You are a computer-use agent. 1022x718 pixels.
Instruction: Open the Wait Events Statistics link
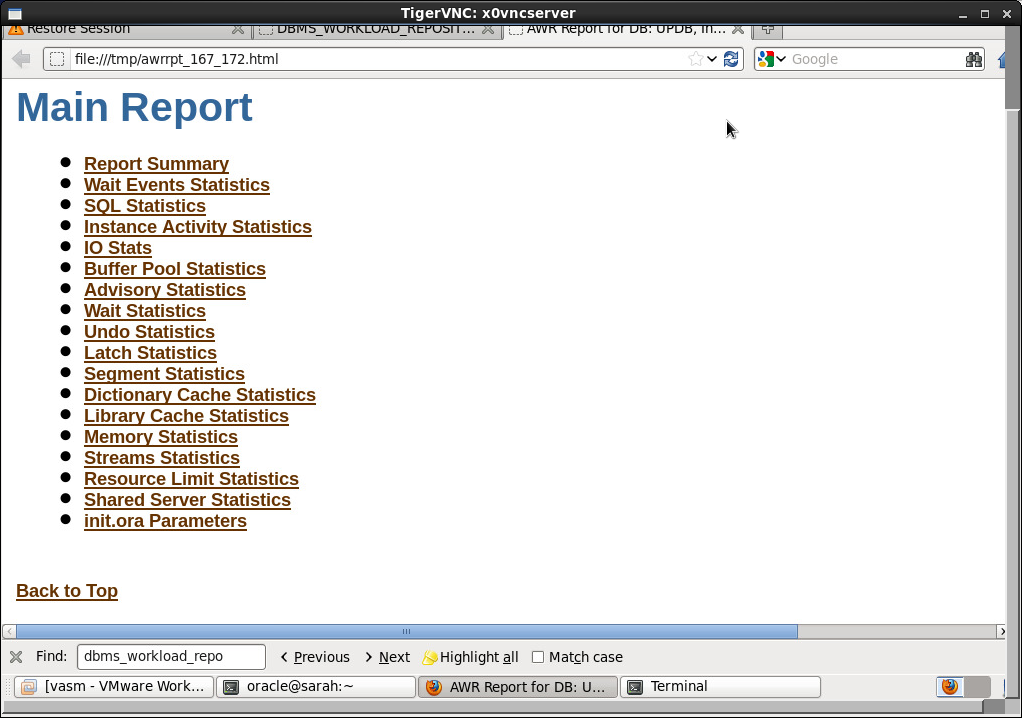pyautogui.click(x=177, y=185)
